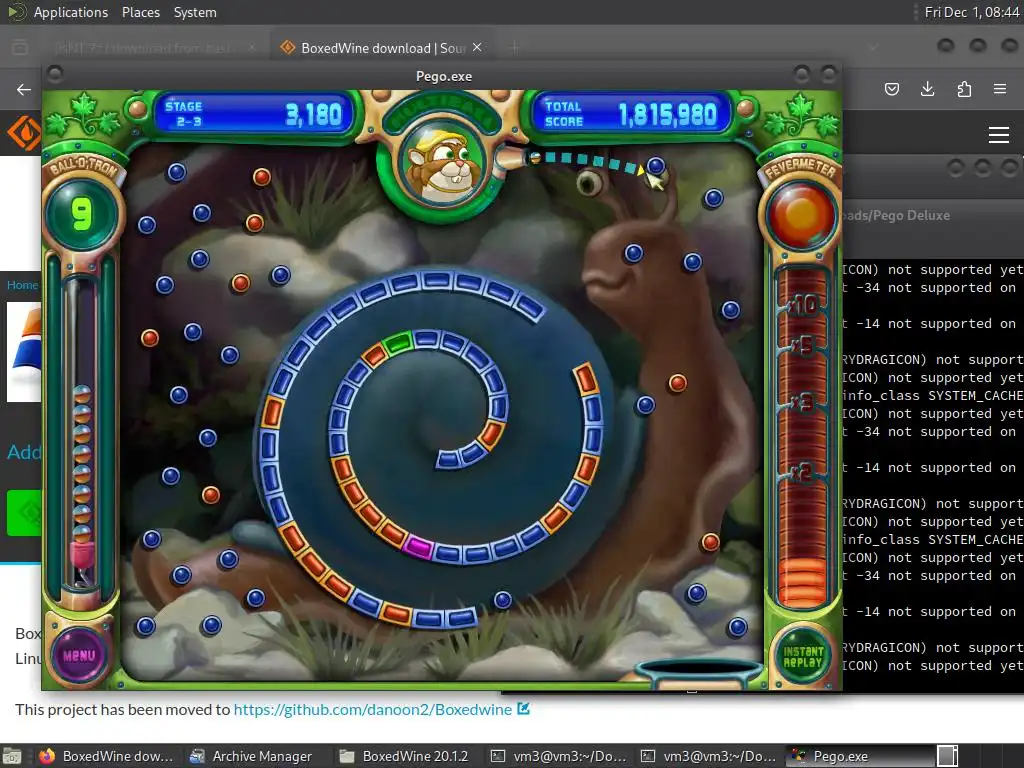This screenshot has width=1024, height=768.
Task: Click the x10 marker on Fevermeter
Action: click(x=803, y=304)
